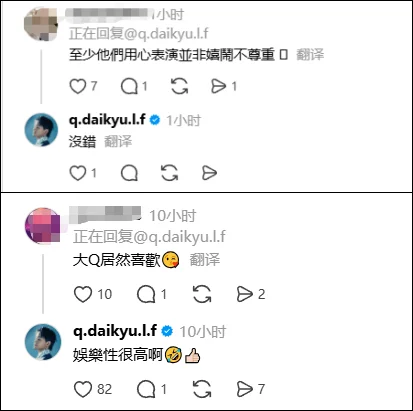The image size is (413, 411).
Task: Like the comment with 7 likes
Action: pos(78,86)
